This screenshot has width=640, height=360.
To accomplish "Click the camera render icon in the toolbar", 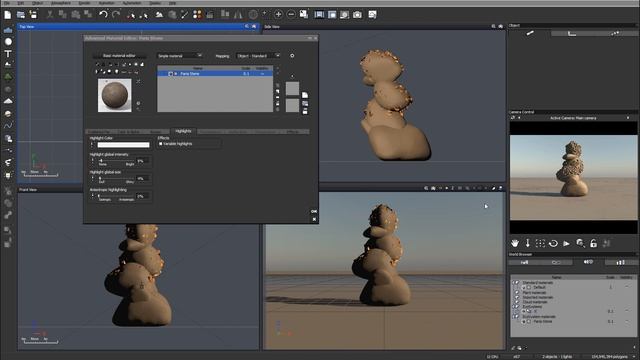I will coord(357,15).
